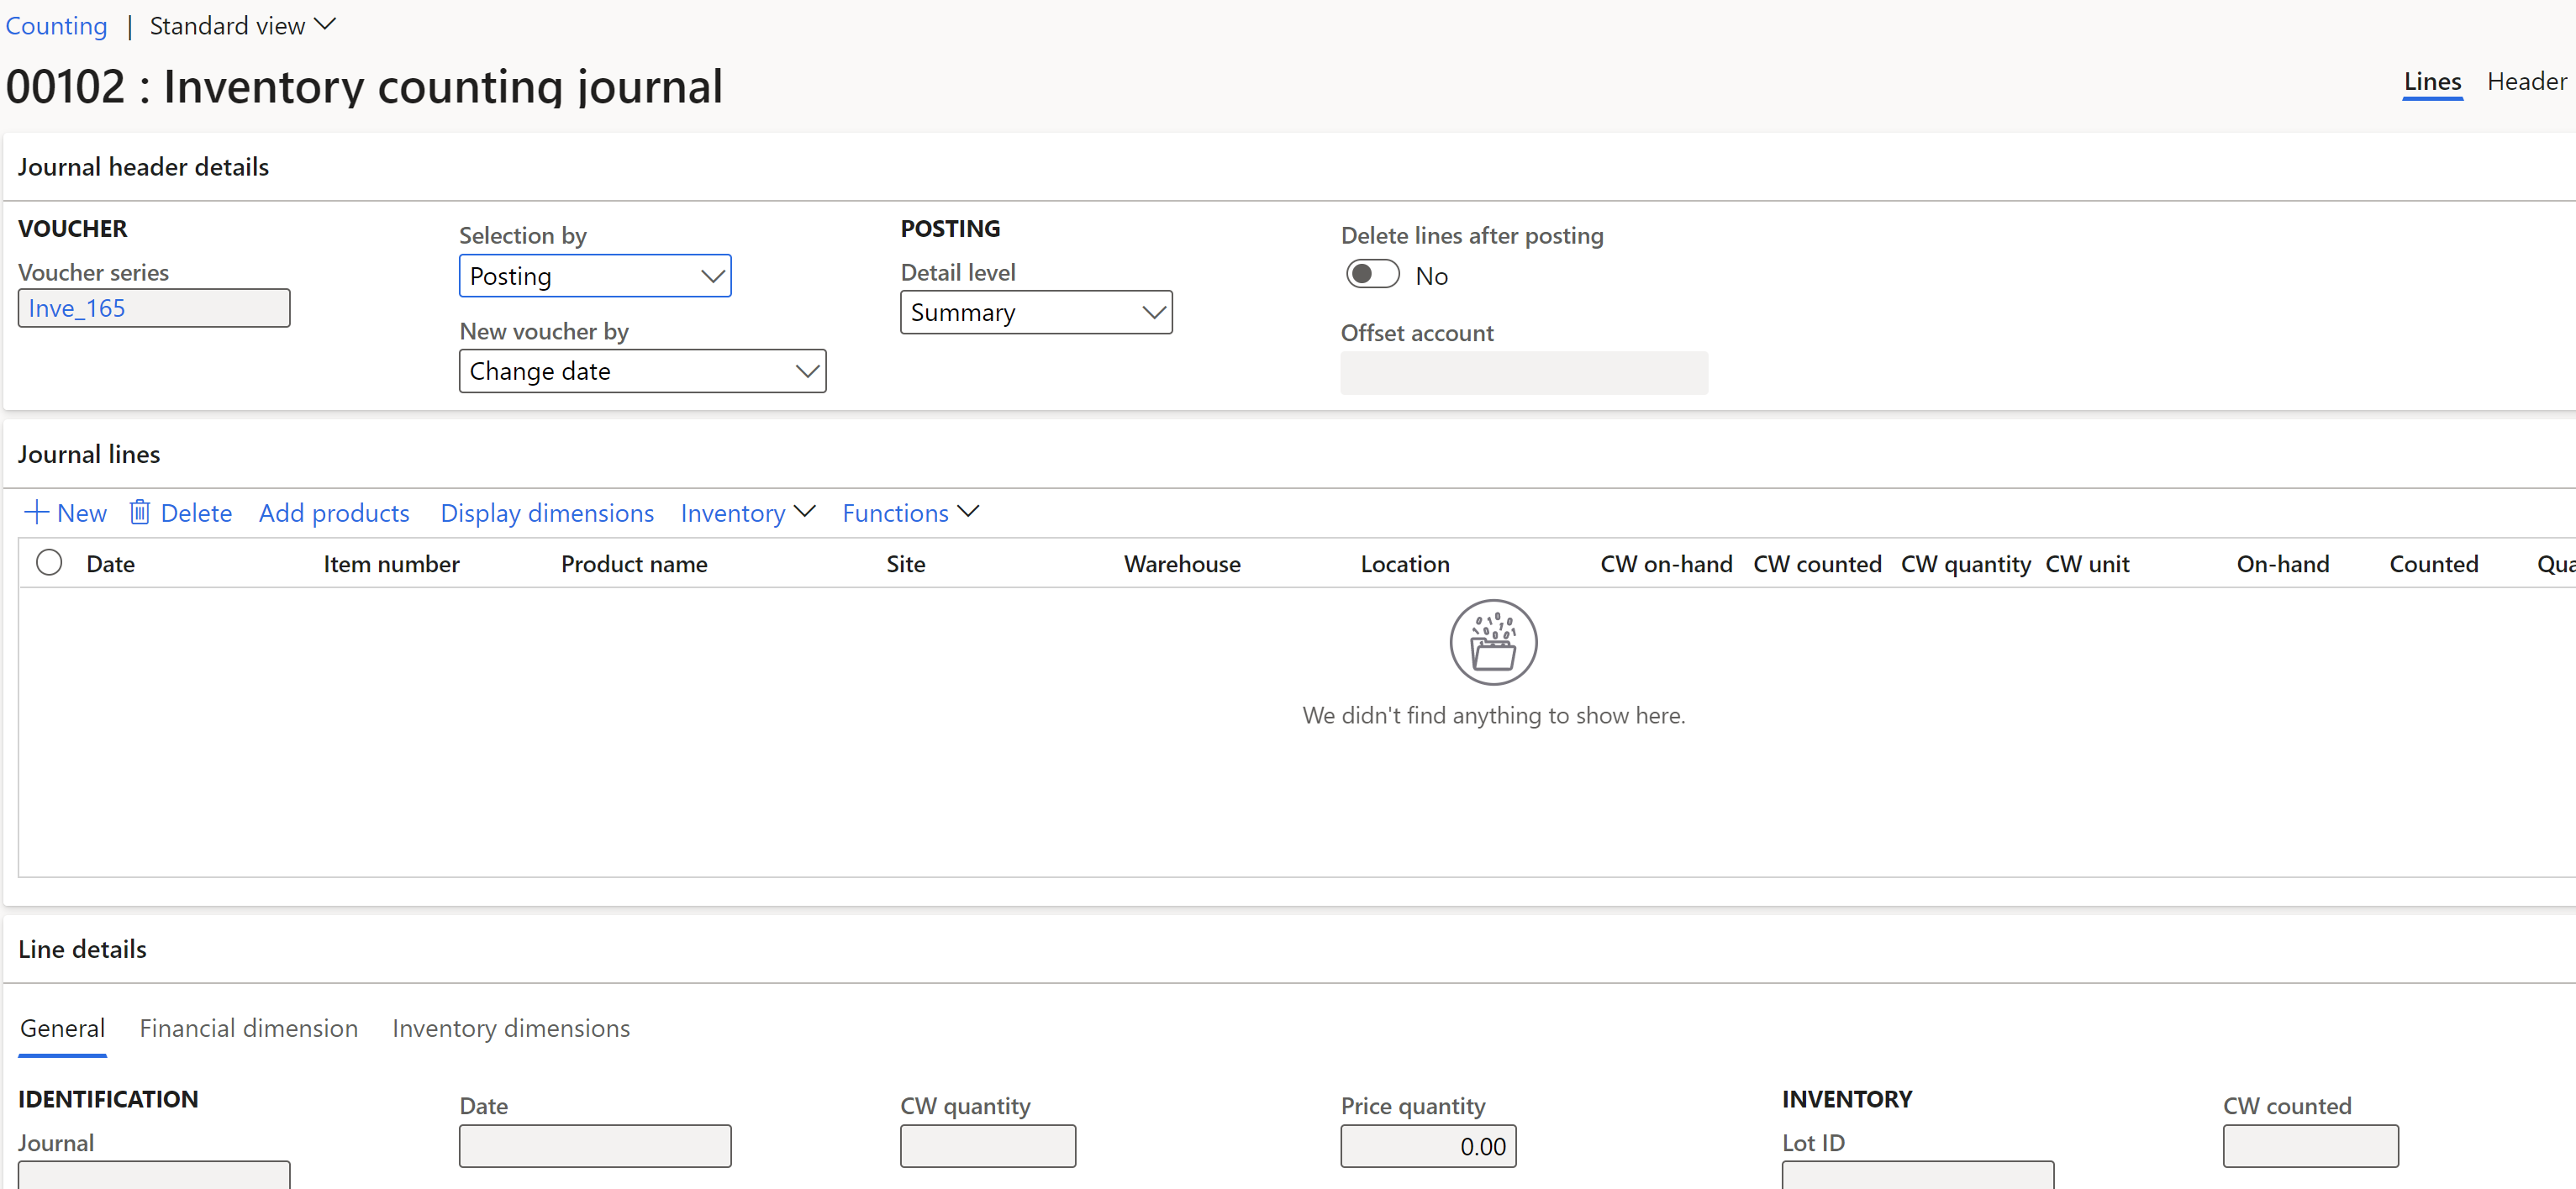2576x1189 pixels.
Task: Click the General tab in Line details
Action: tap(61, 1029)
